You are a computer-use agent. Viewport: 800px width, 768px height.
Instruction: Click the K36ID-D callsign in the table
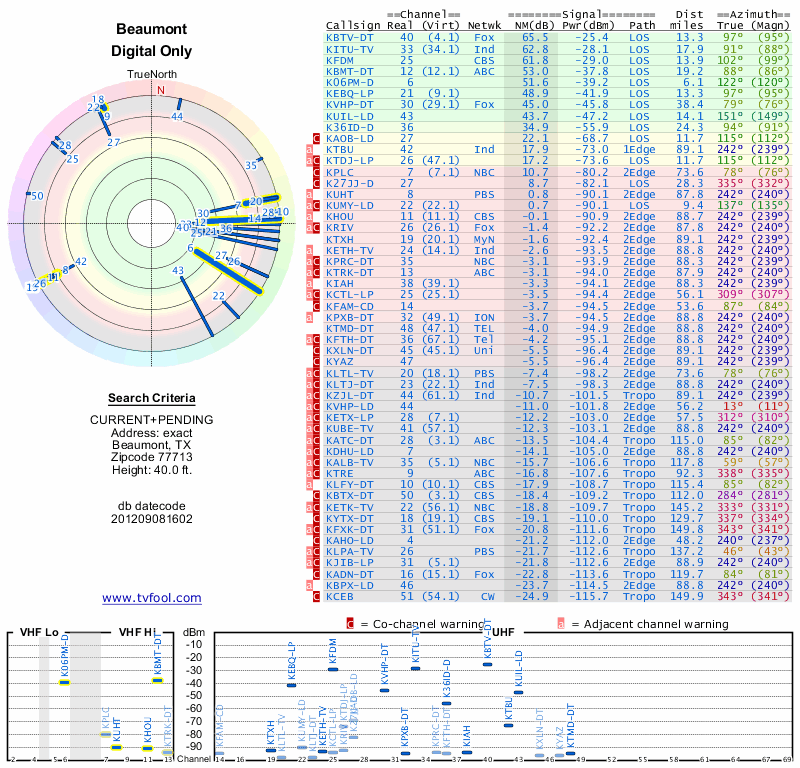(x=349, y=127)
